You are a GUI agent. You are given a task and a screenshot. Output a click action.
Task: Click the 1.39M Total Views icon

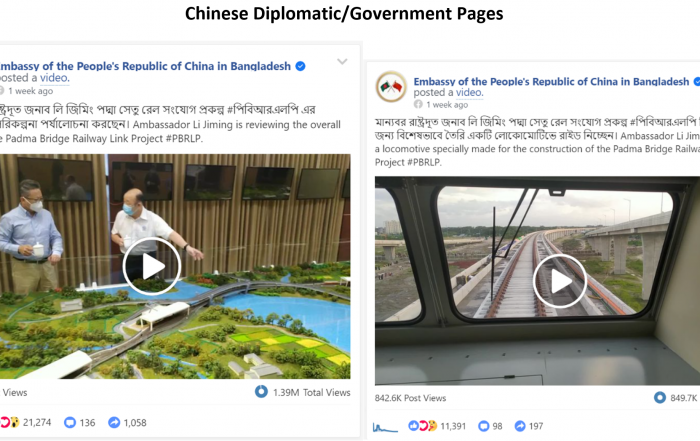coord(261,392)
